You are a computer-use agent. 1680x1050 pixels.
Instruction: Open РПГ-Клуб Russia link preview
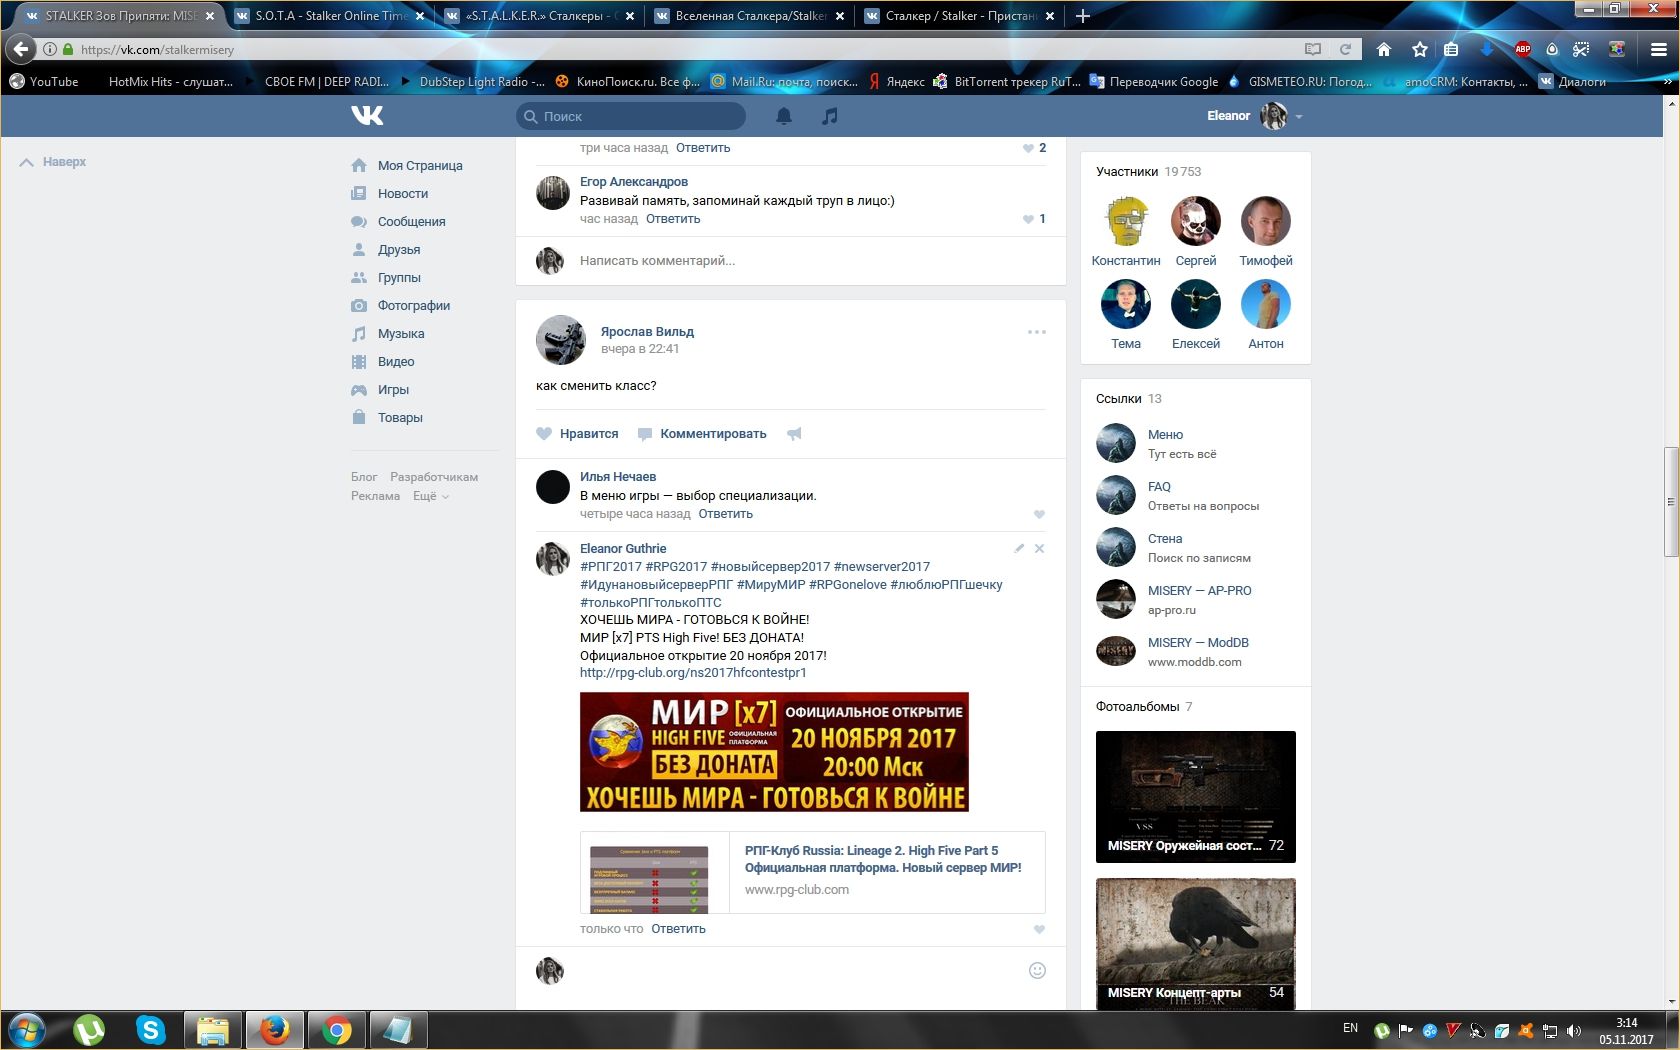pos(812,872)
